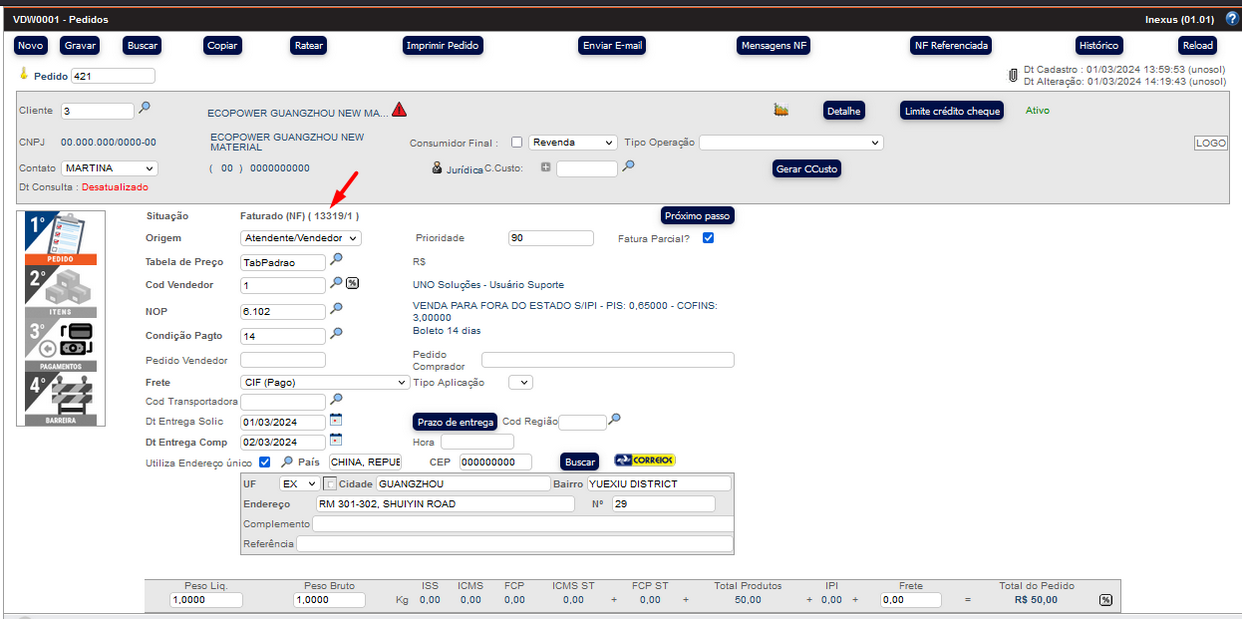Viewport: 1242px width, 619px height.
Task: Click the Próximo passo button
Action: (698, 216)
